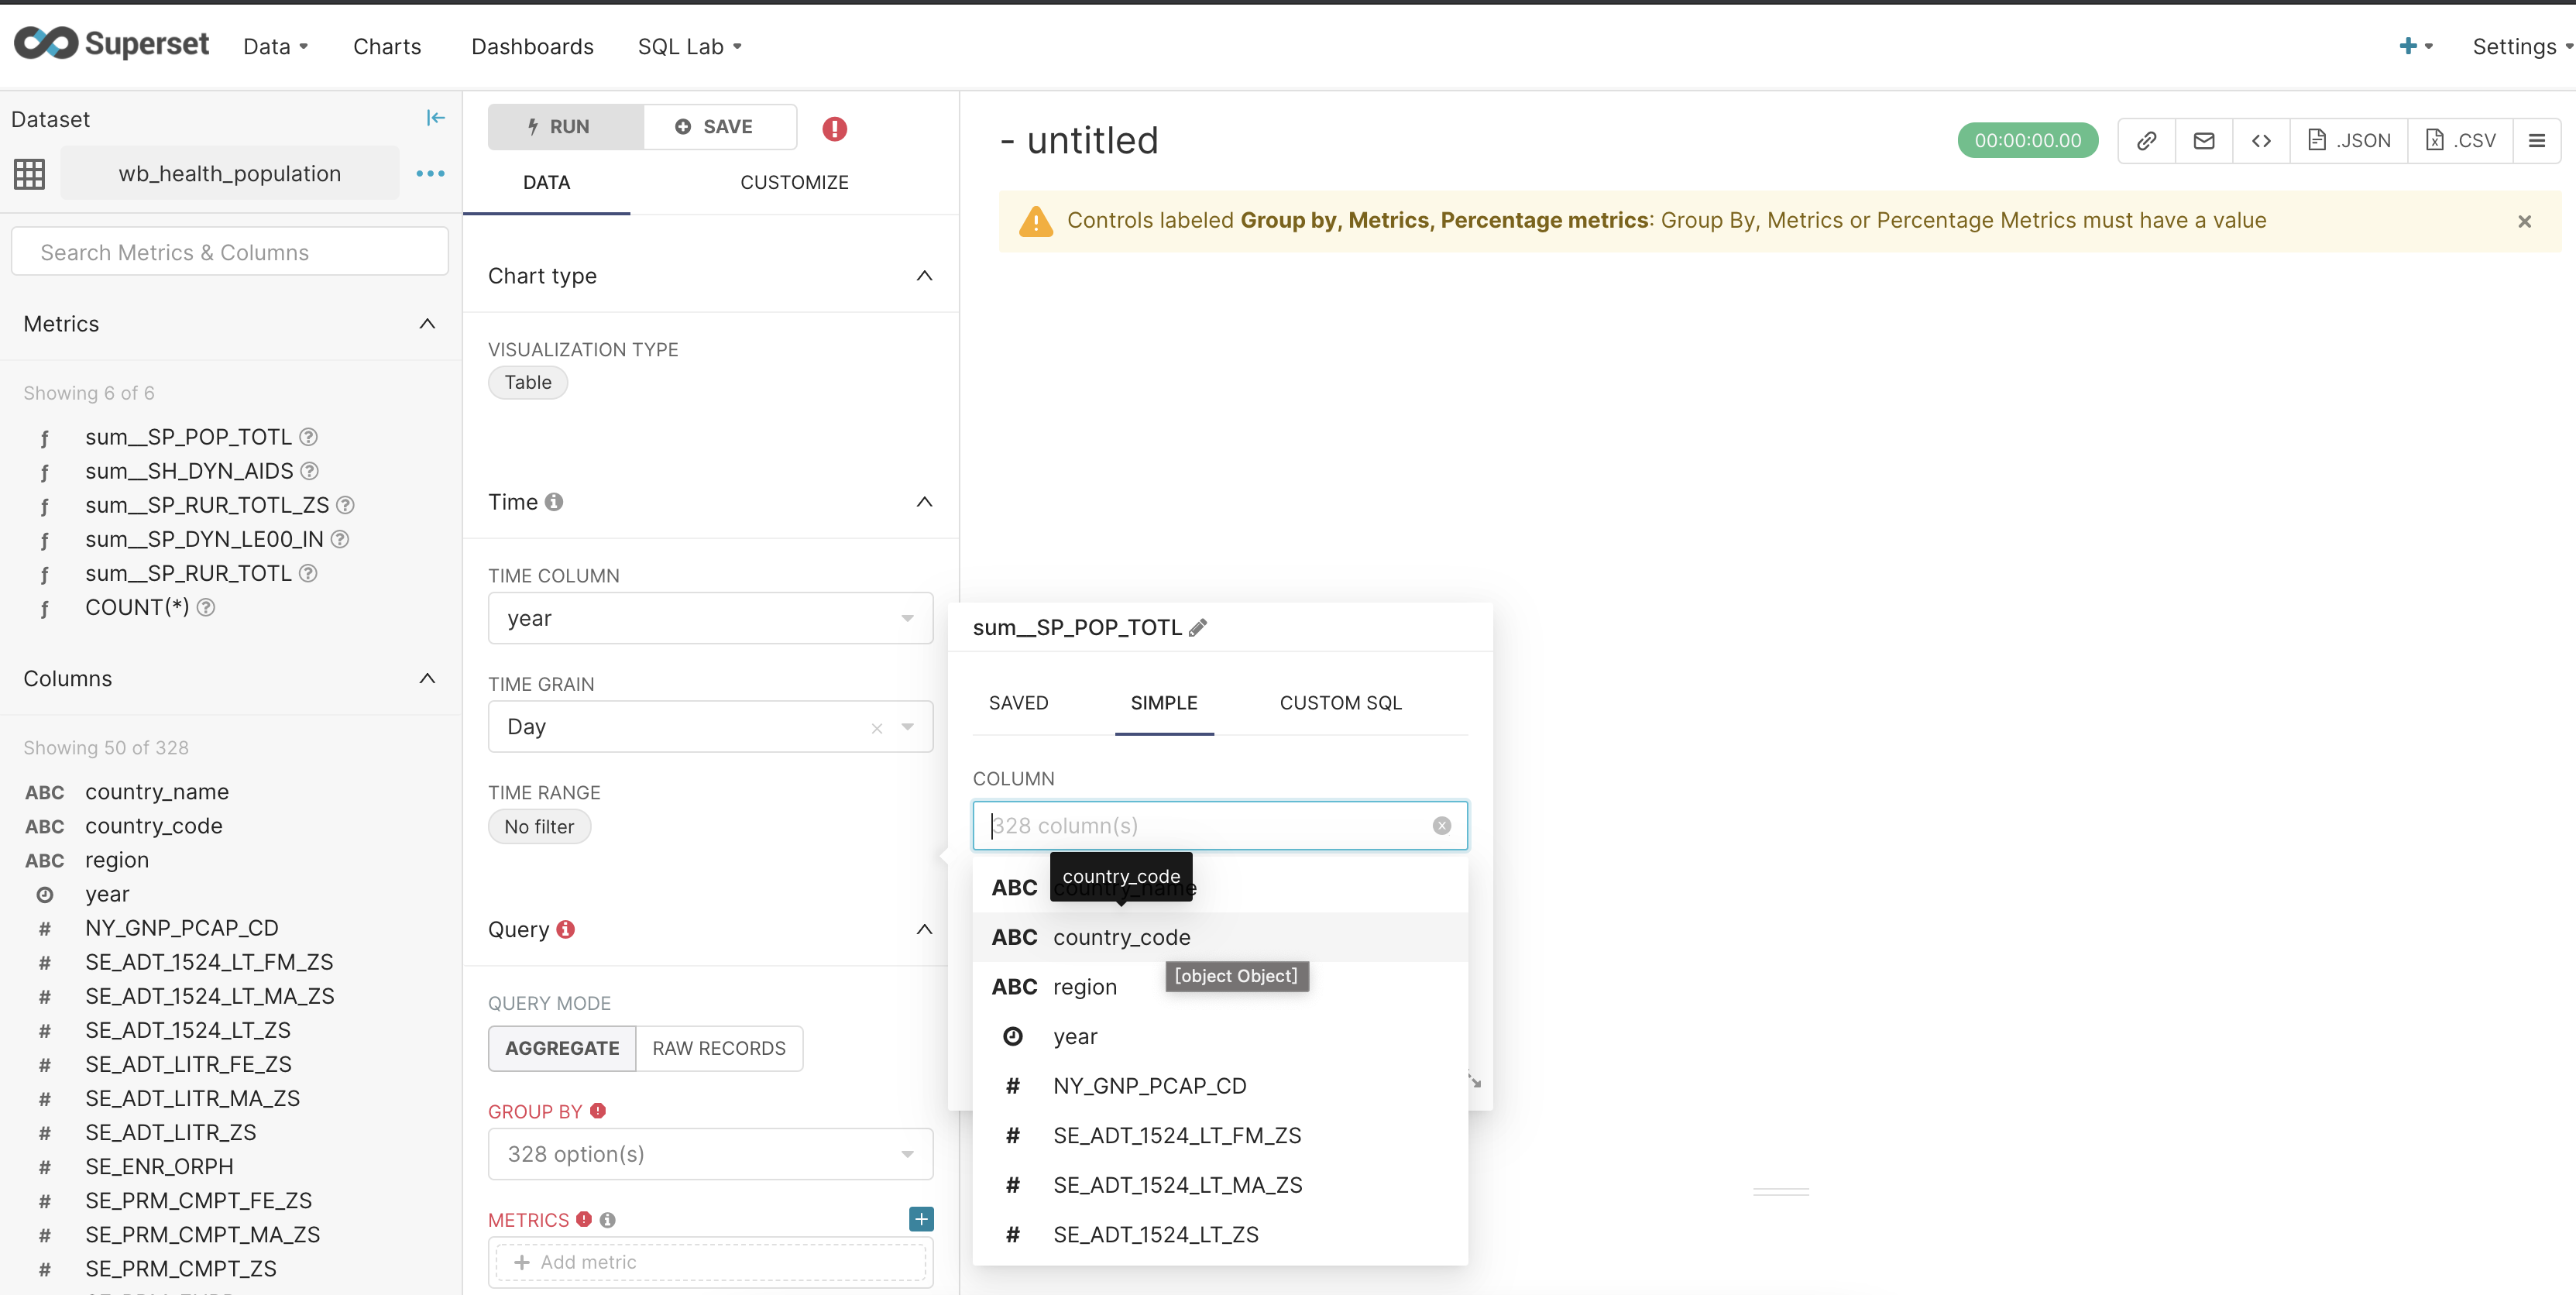Copy the permalink to clipboard
This screenshot has height=1295, width=2576.
[x=2146, y=140]
